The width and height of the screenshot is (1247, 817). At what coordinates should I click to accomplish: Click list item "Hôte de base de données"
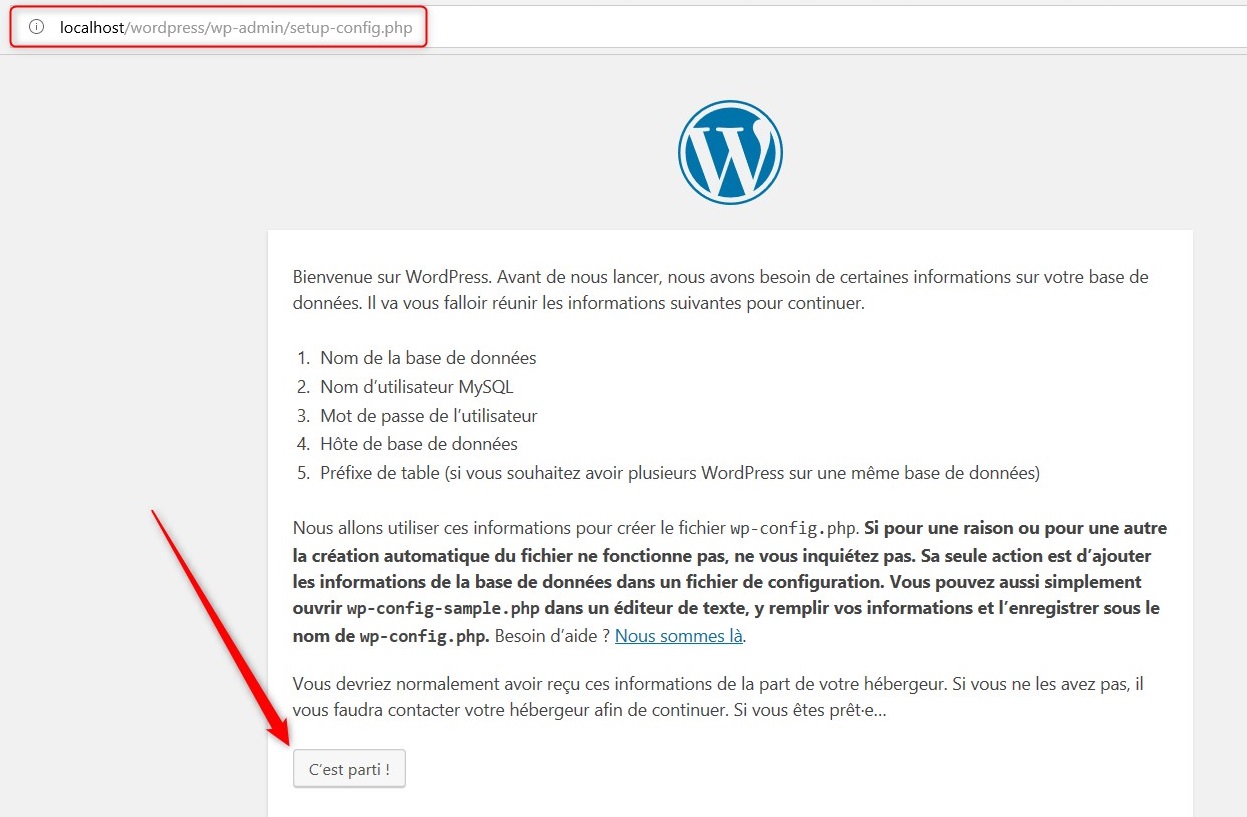pos(418,444)
